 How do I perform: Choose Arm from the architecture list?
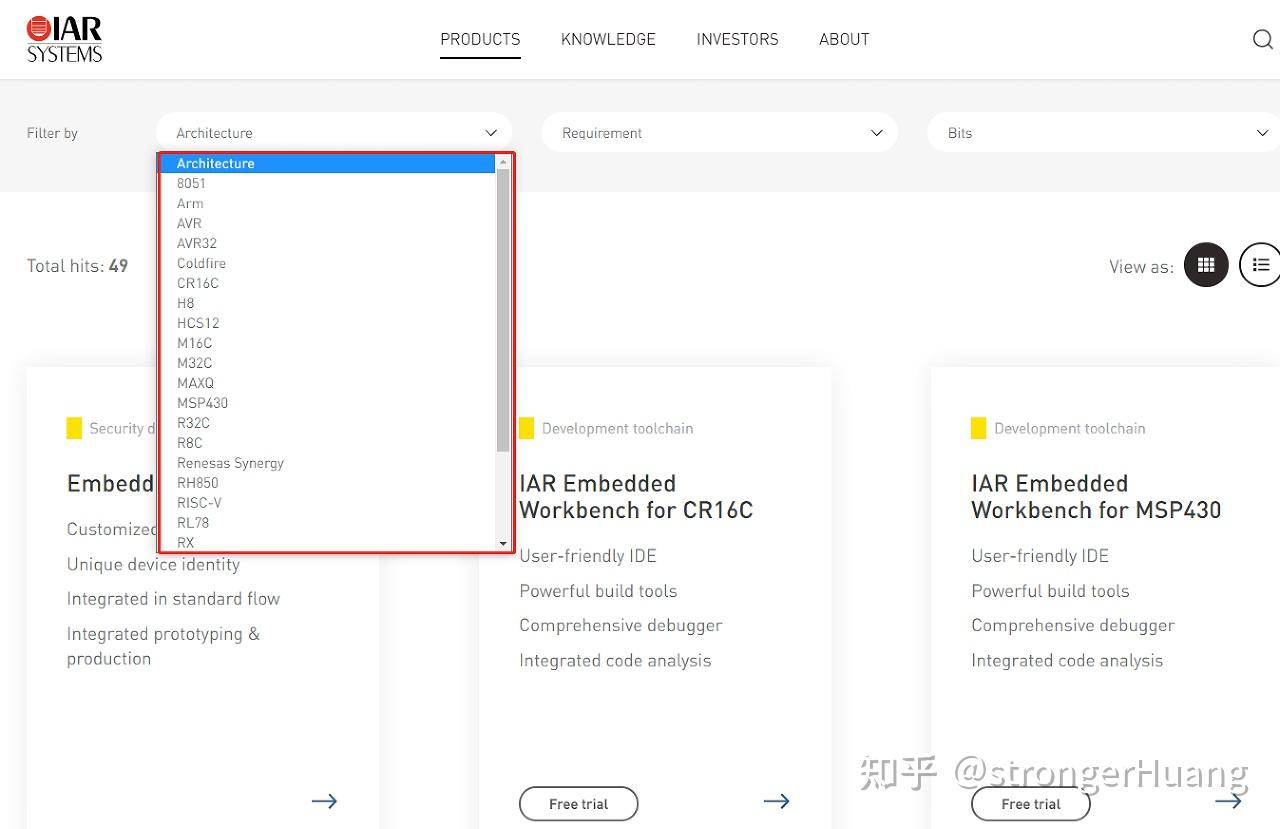pos(328,203)
